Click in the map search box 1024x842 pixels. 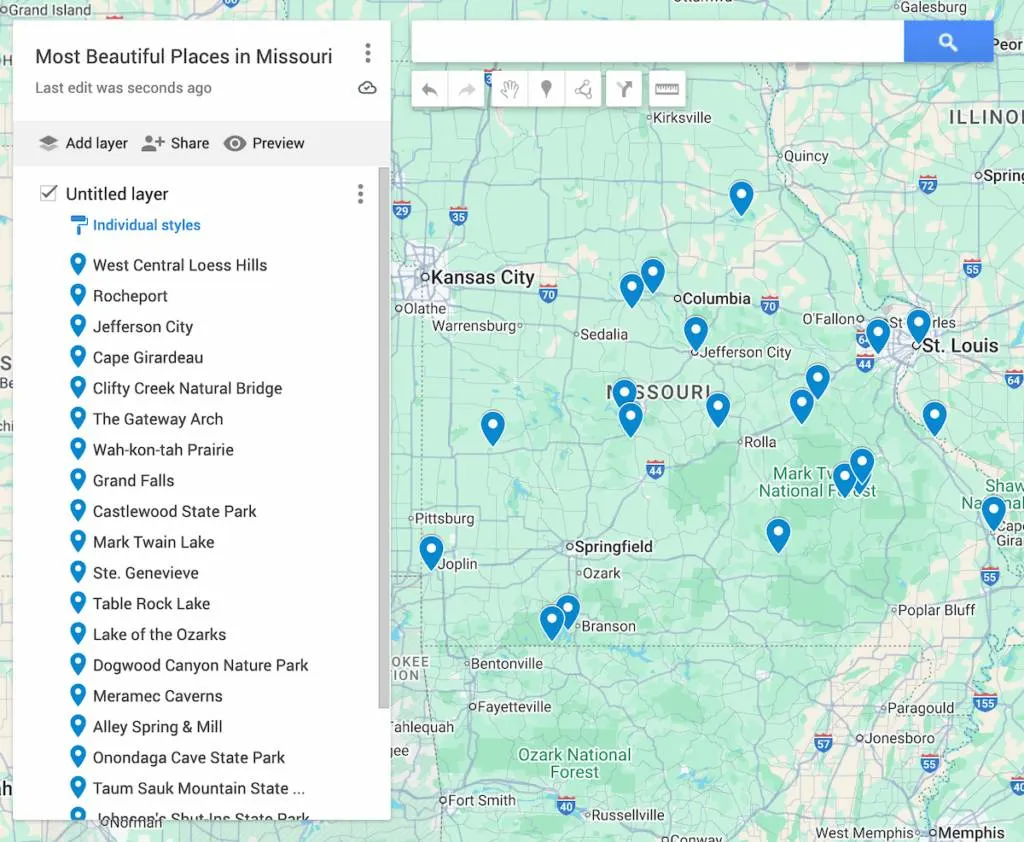(658, 42)
